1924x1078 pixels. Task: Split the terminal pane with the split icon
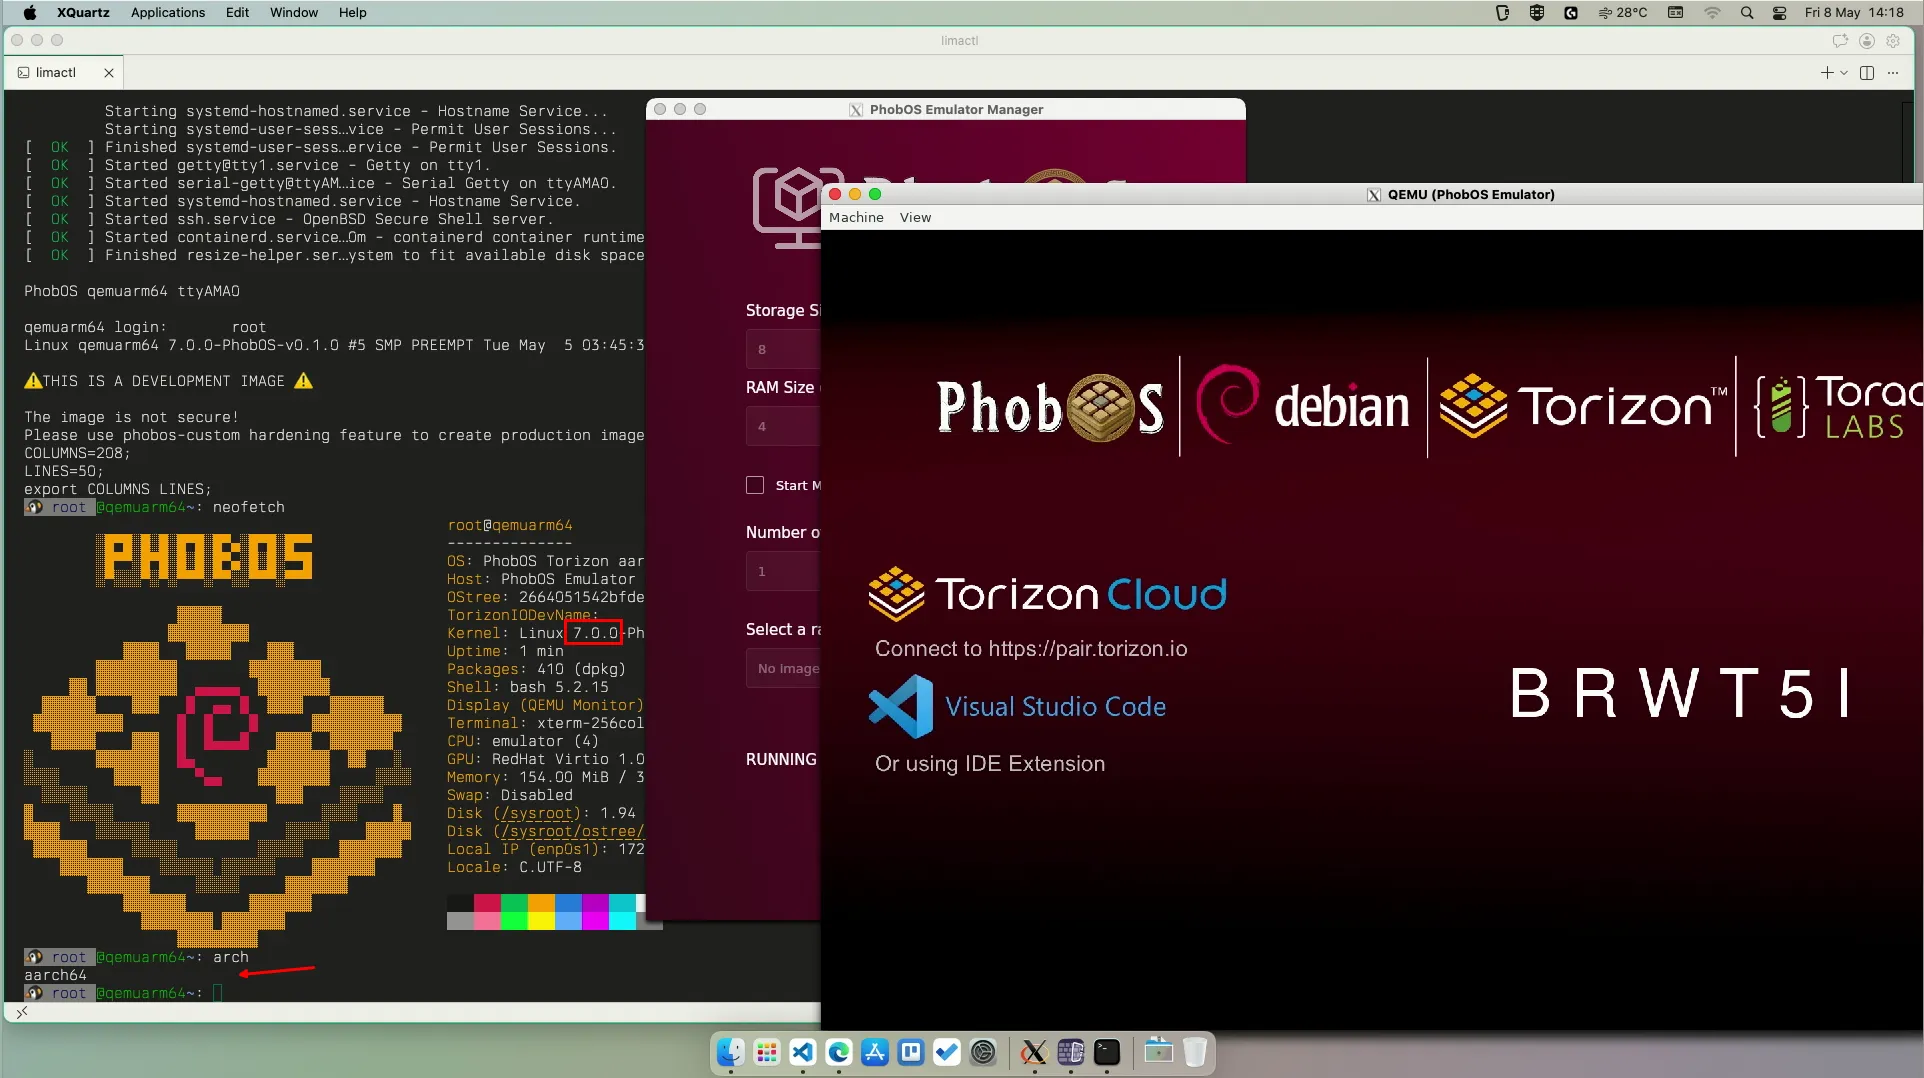(1867, 73)
